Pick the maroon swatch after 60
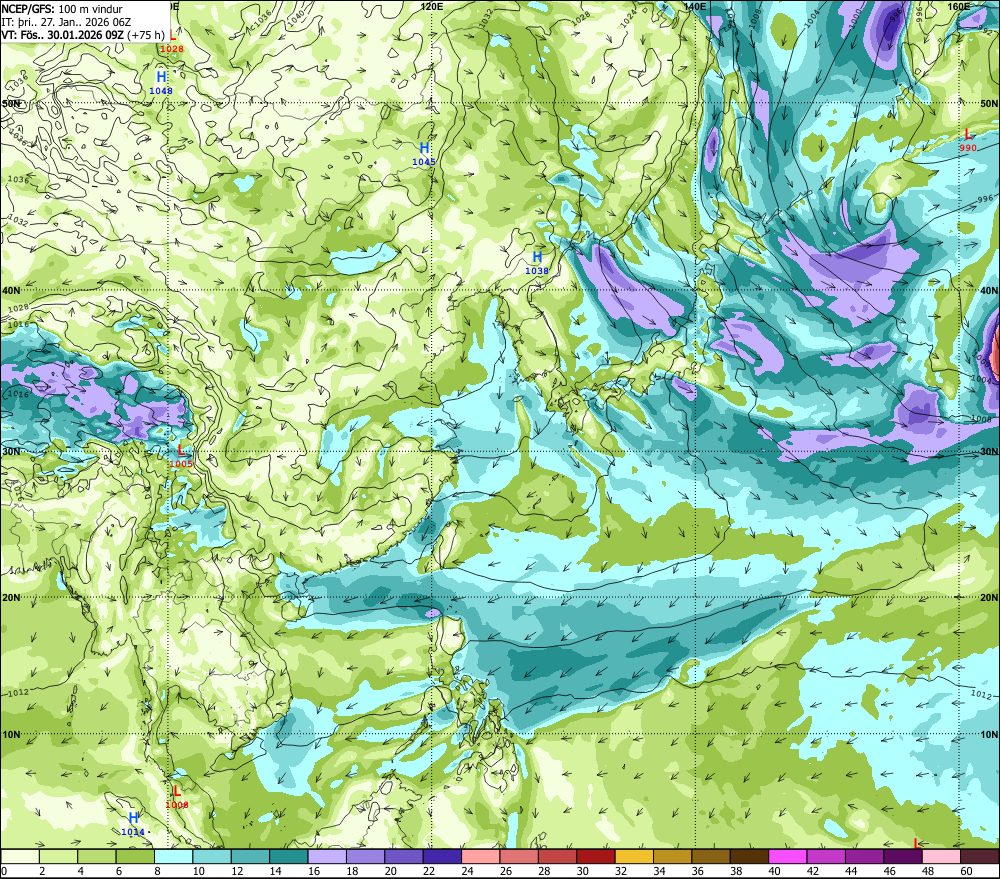The image size is (1000, 879). point(980,856)
